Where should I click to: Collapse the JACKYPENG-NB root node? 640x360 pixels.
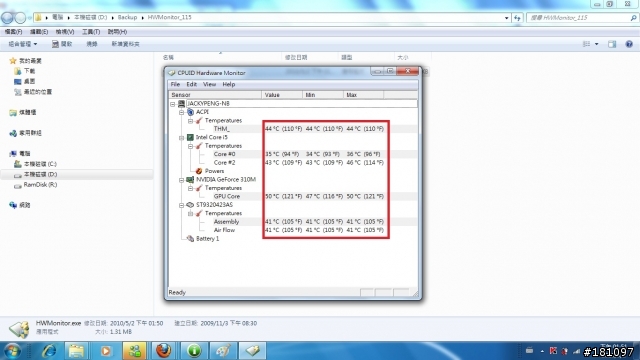click(173, 104)
